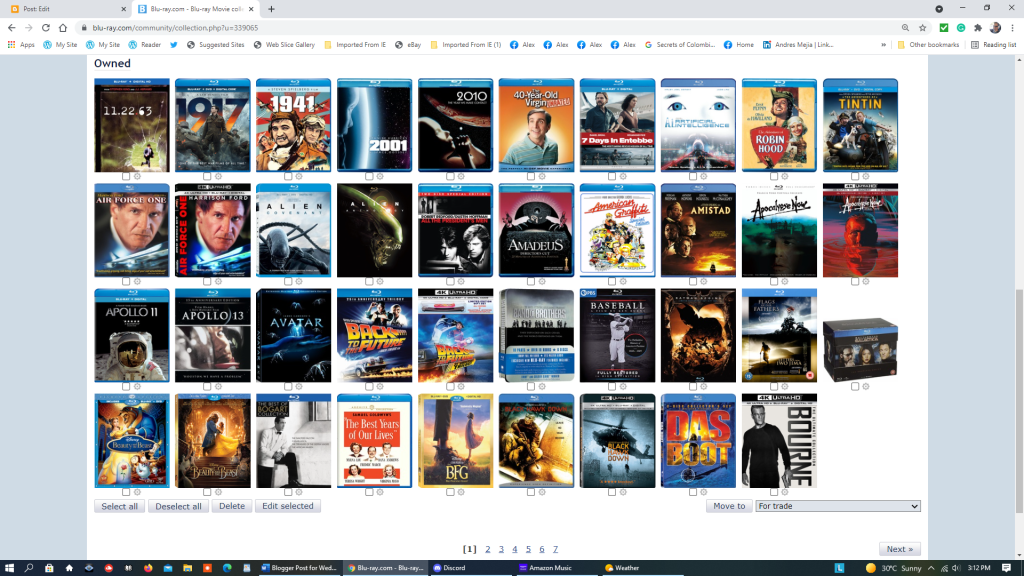The image size is (1024, 576).
Task: Click the gear icon under Das Boot
Action: [704, 491]
